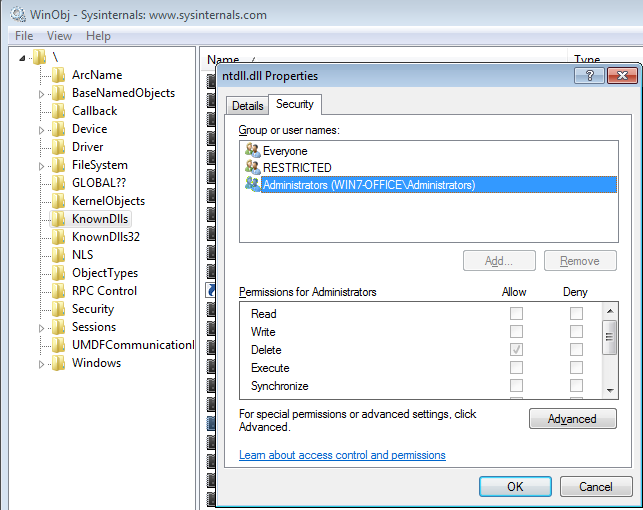Viewport: 643px width, 510px height.
Task: Click the Advanced button
Action: pyautogui.click(x=572, y=419)
